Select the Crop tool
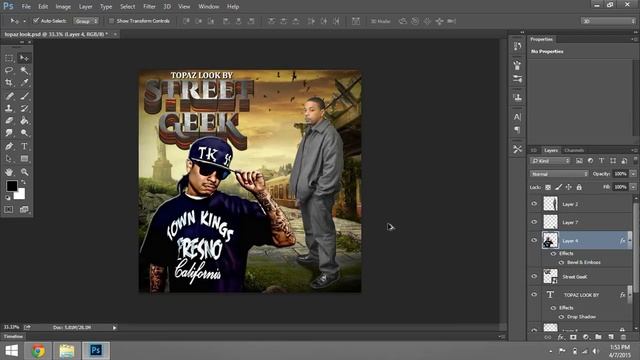 tap(9, 82)
